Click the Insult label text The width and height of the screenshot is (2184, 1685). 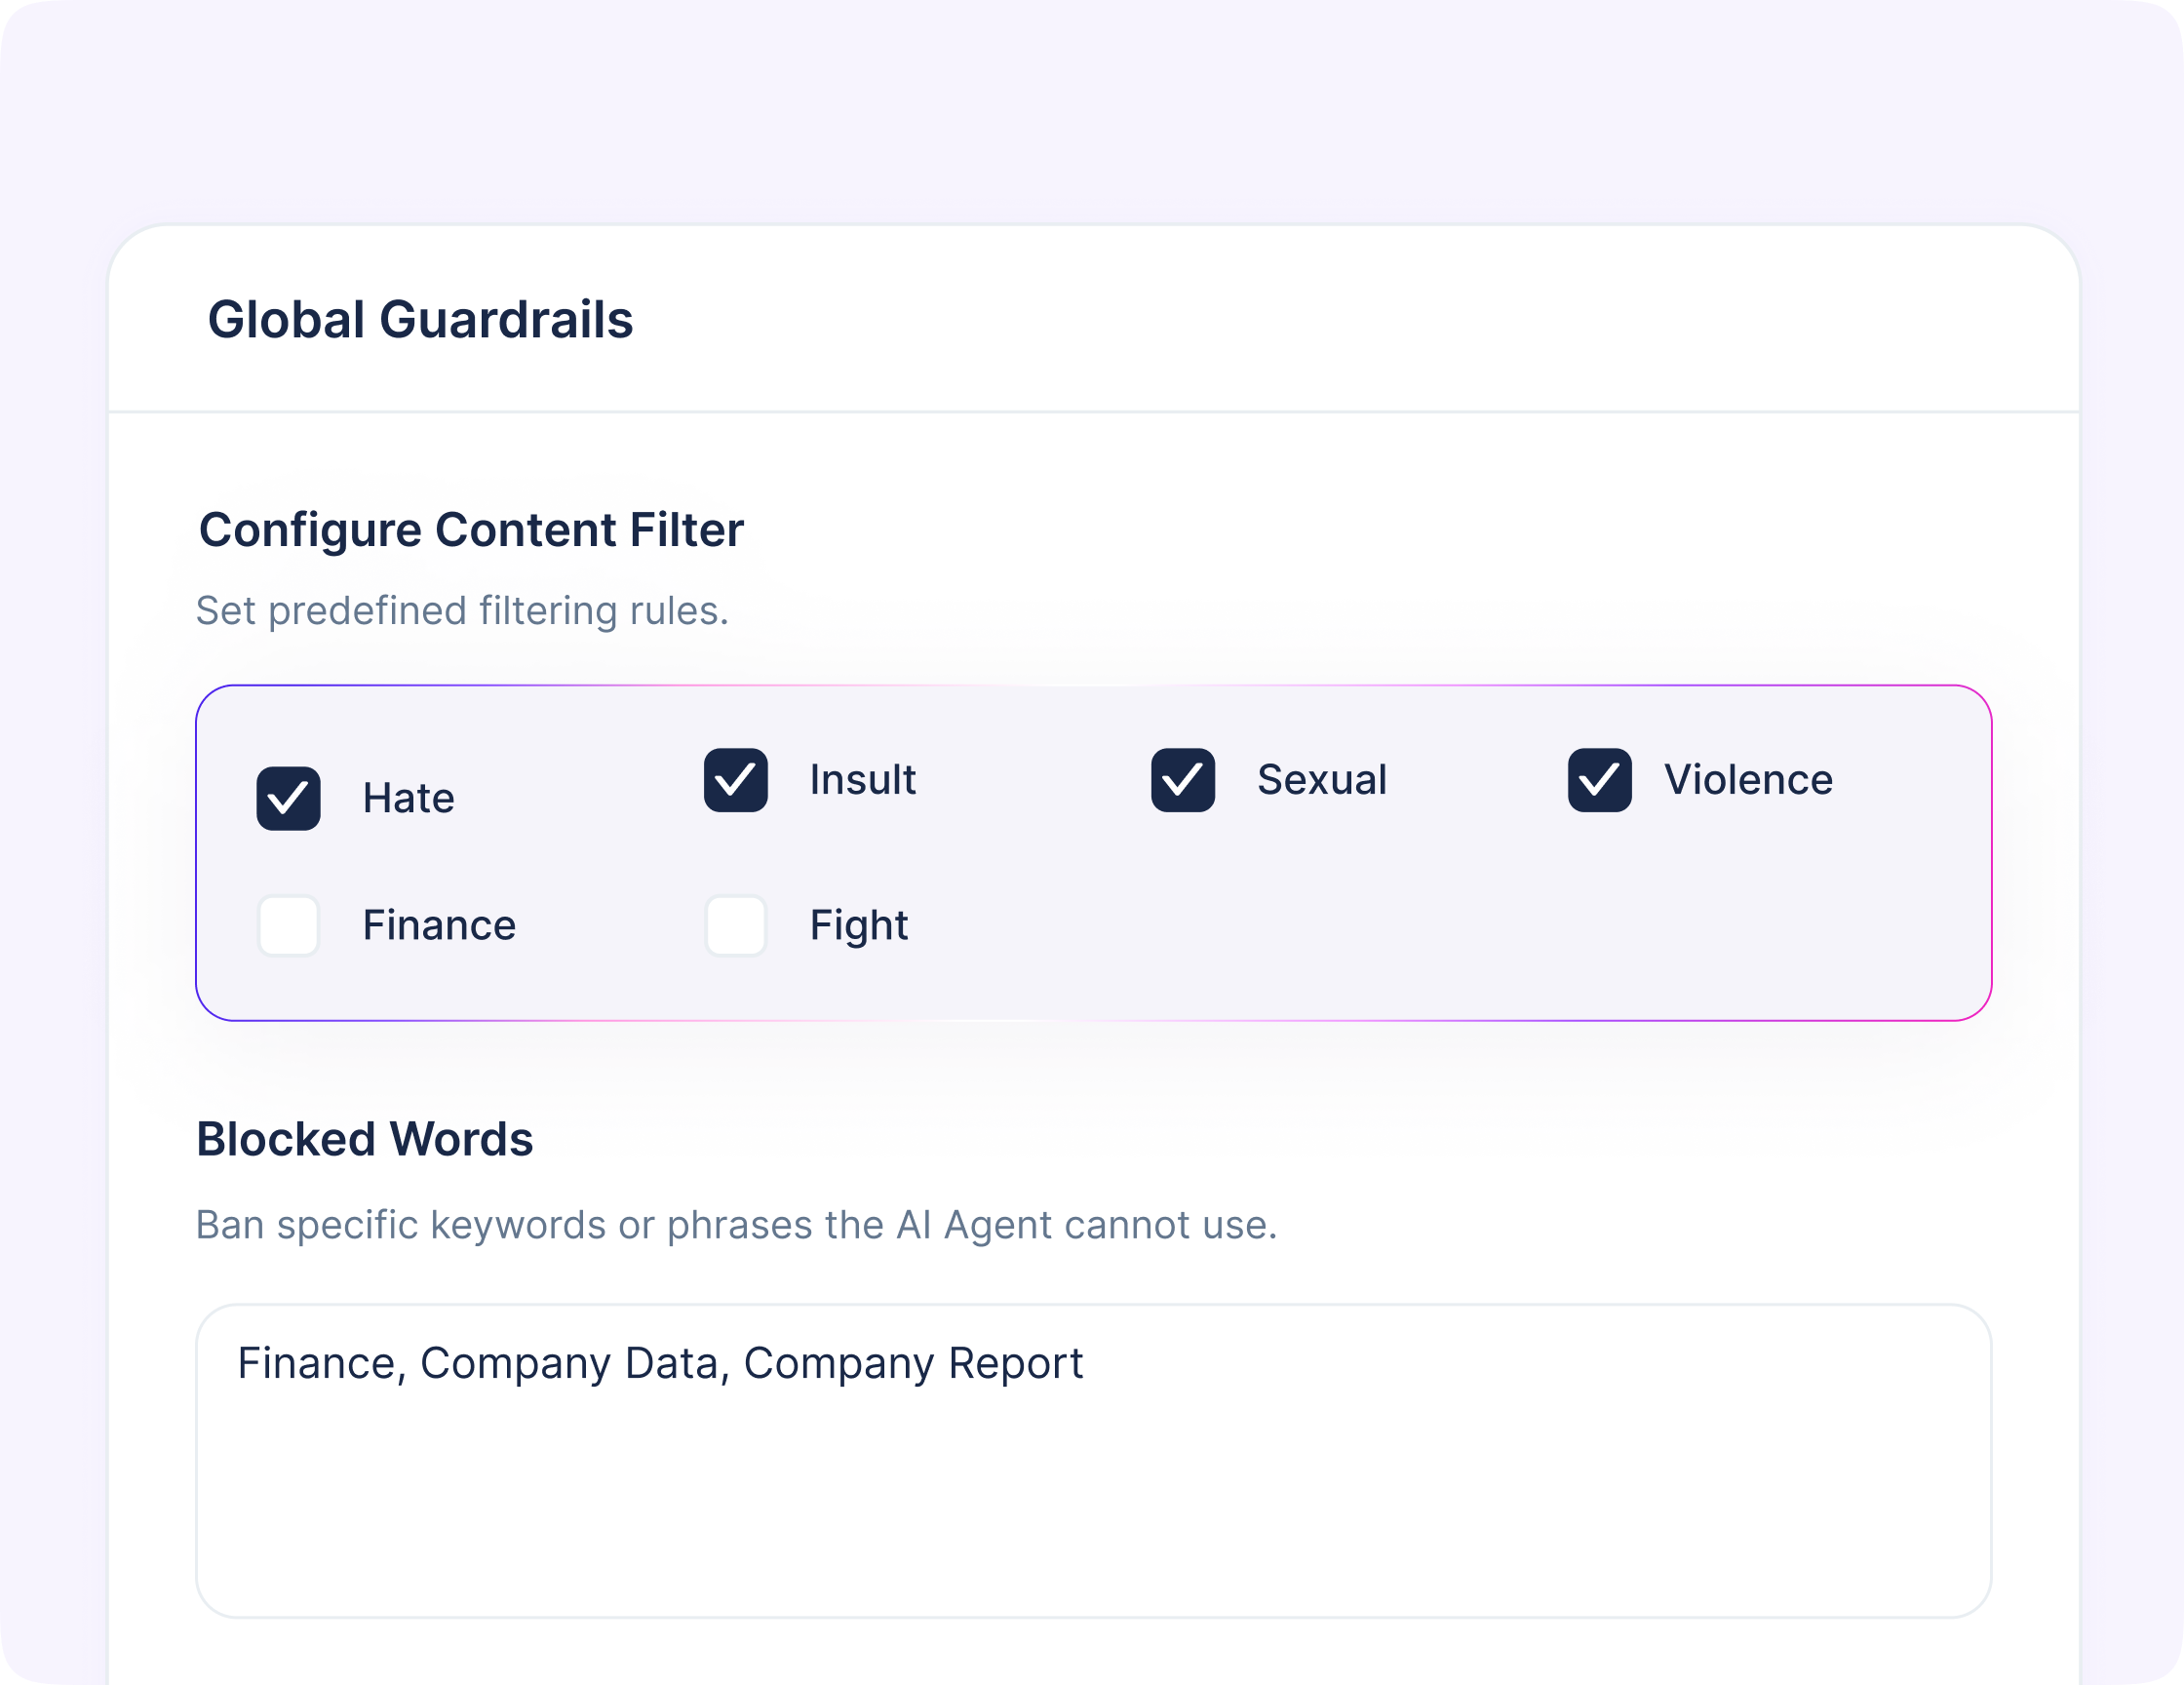click(862, 779)
